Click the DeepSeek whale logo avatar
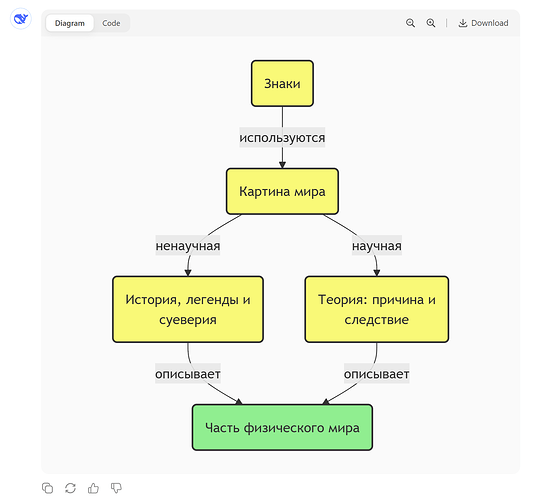Screen dimensions: 534x500 [21, 19]
